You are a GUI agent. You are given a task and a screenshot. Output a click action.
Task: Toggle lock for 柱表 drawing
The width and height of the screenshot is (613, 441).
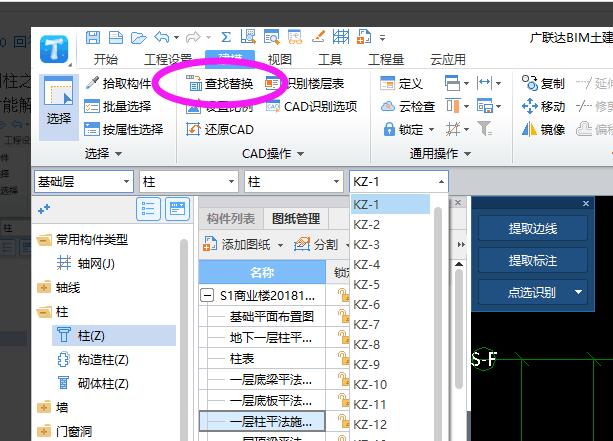pos(343,358)
